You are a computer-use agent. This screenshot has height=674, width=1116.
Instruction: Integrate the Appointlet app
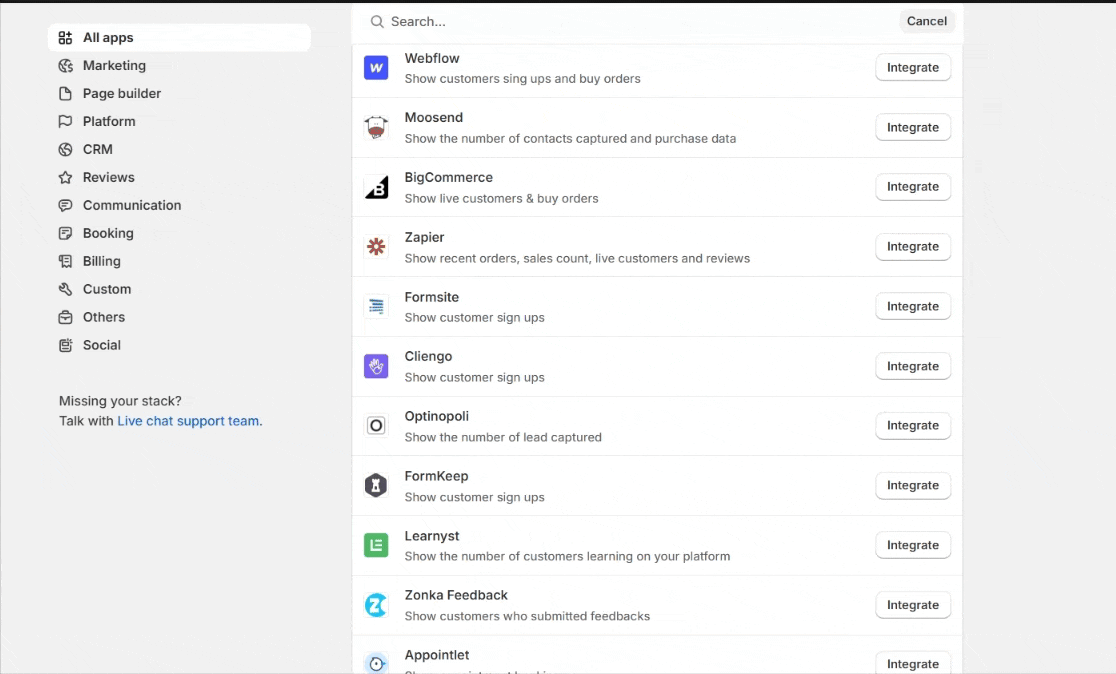coord(913,663)
